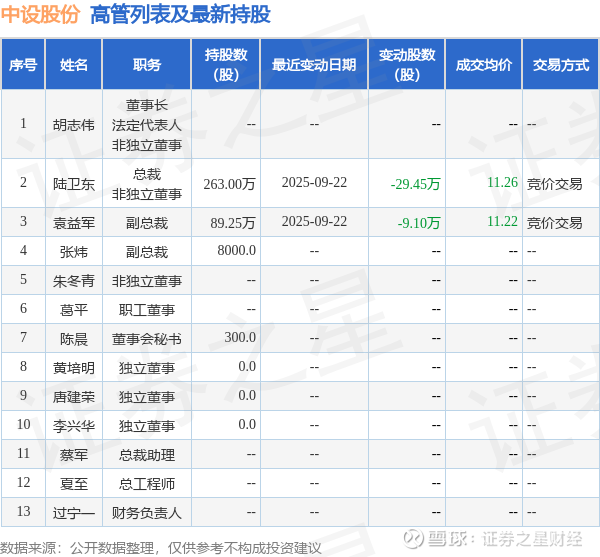Click sequence number 13
The image size is (600, 557).
pos(23,511)
